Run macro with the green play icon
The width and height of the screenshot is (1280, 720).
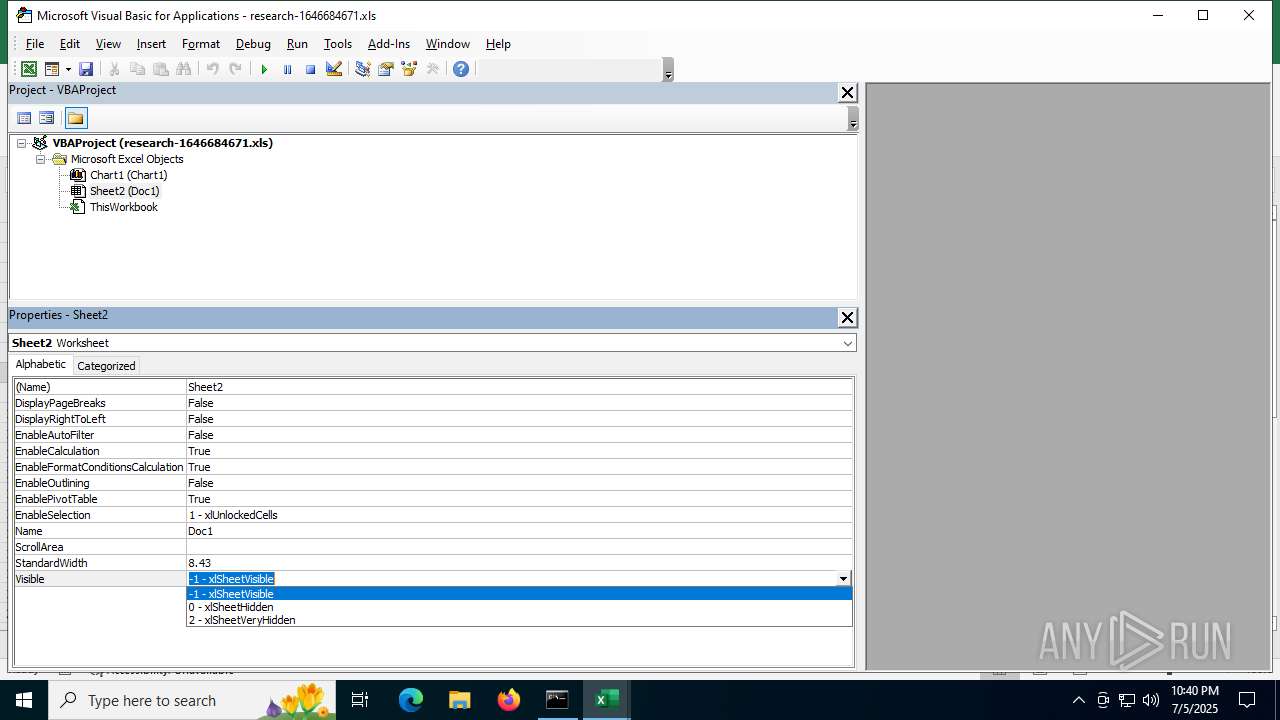click(264, 69)
